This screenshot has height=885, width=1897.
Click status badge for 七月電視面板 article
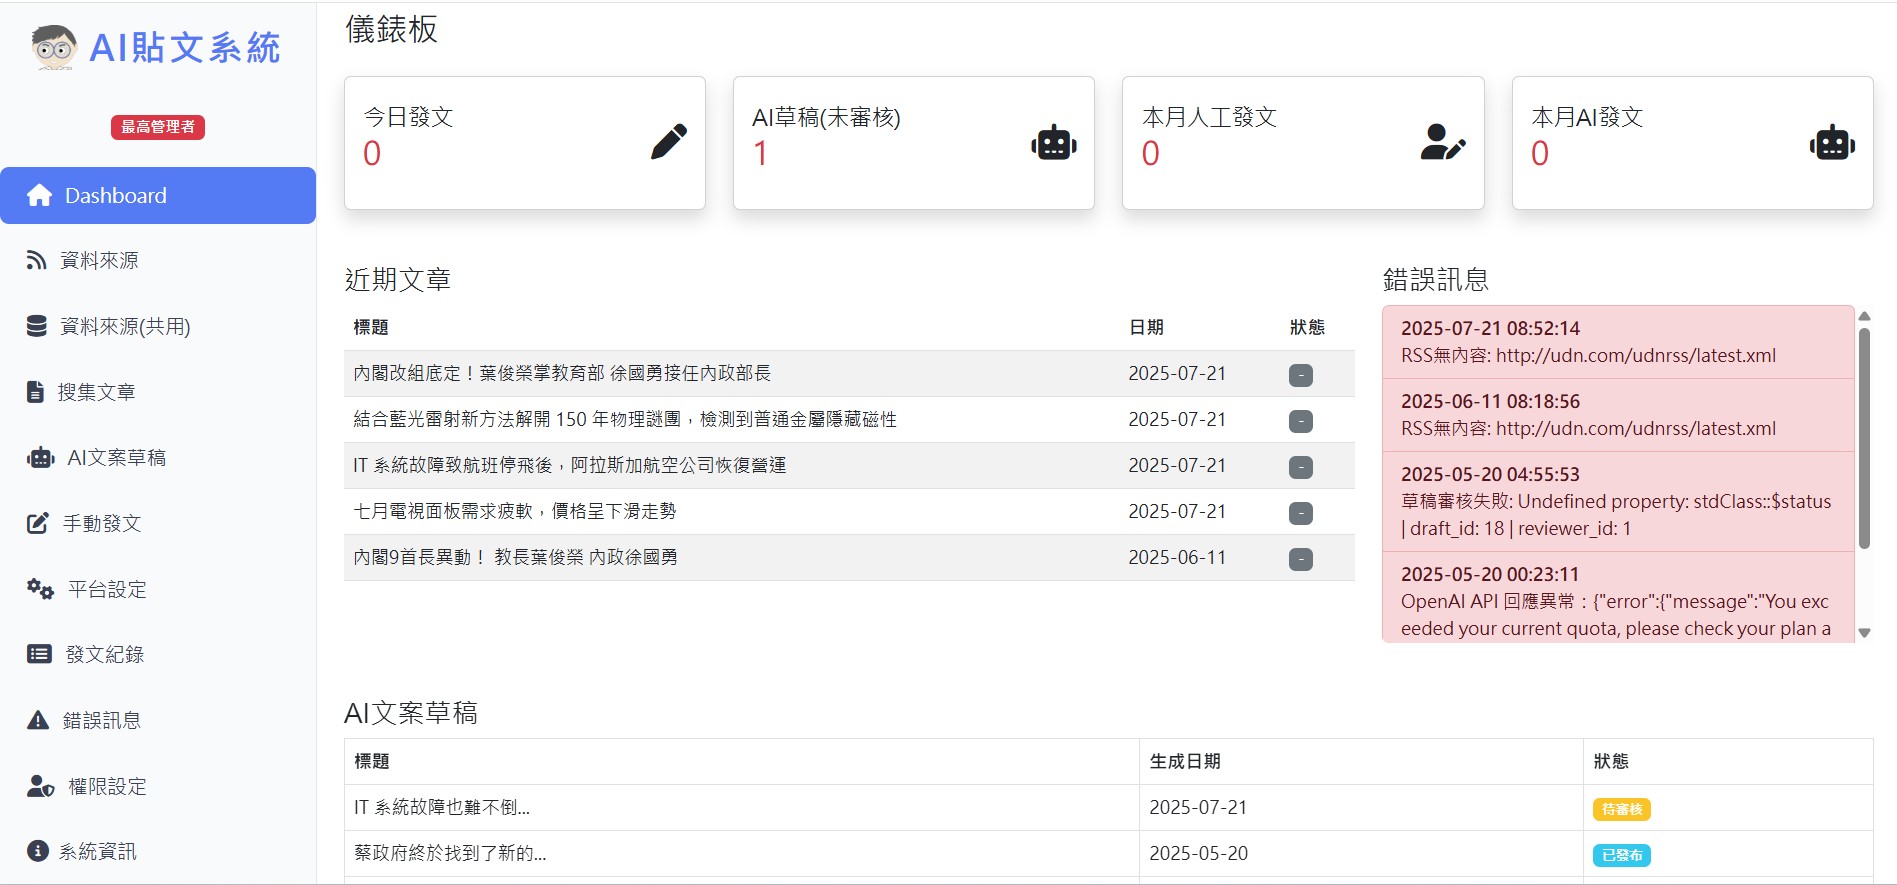(1301, 513)
